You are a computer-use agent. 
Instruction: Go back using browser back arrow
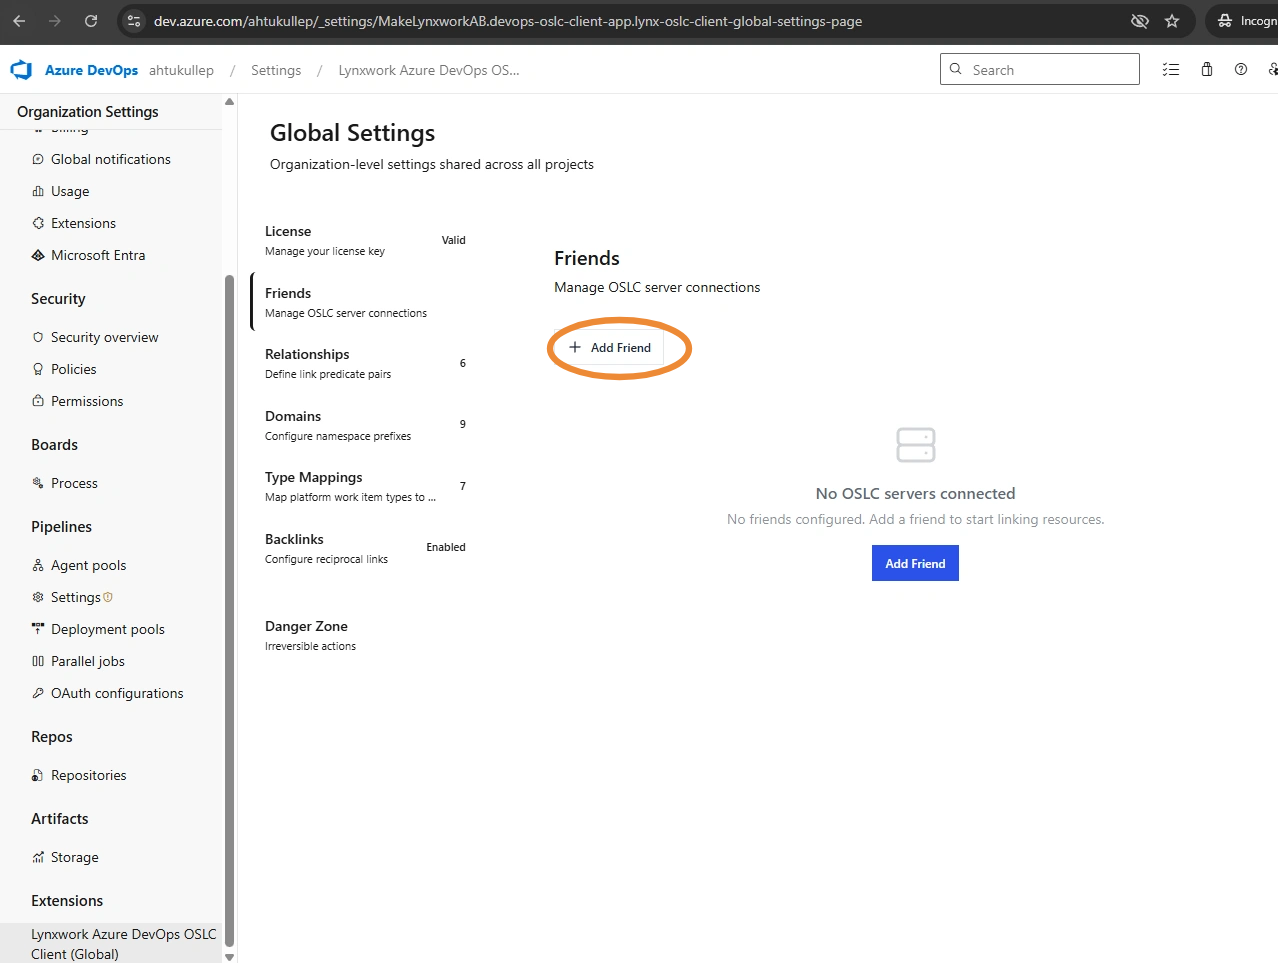[19, 21]
